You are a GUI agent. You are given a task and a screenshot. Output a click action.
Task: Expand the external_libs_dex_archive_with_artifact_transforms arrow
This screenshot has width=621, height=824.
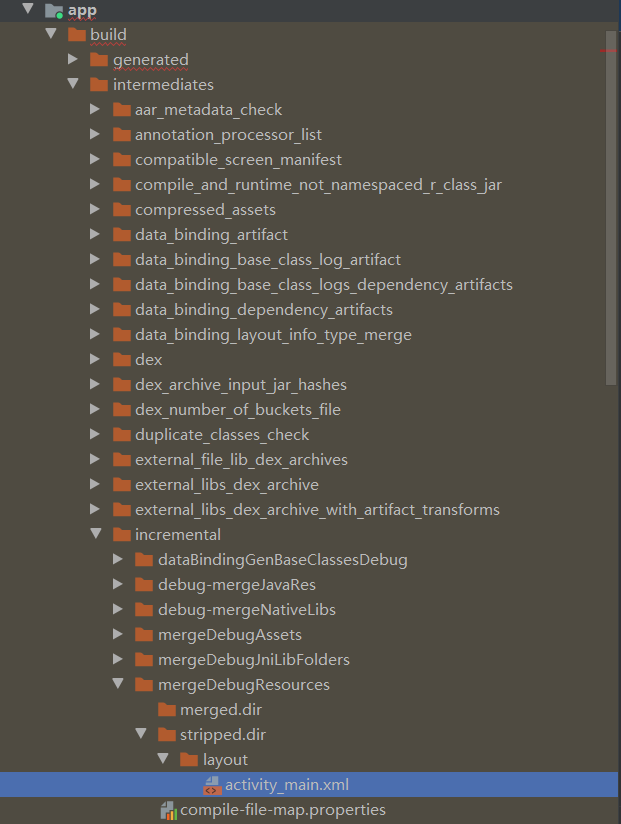pyautogui.click(x=95, y=509)
